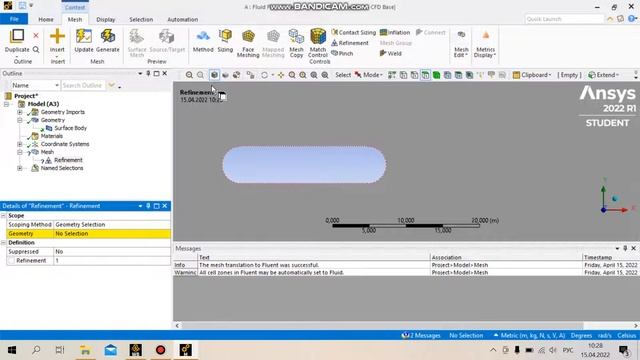Image resolution: width=640 pixels, height=360 pixels.
Task: Collapse the Geometry tree node
Action: coord(20,120)
